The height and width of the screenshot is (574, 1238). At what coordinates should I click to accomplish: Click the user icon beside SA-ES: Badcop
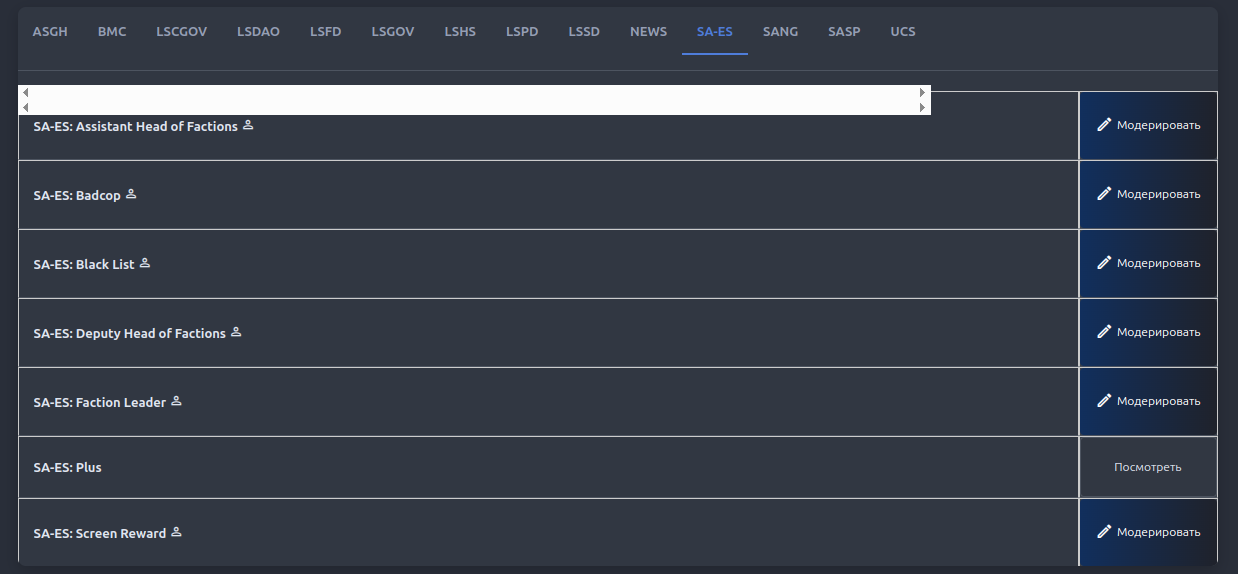[131, 194]
